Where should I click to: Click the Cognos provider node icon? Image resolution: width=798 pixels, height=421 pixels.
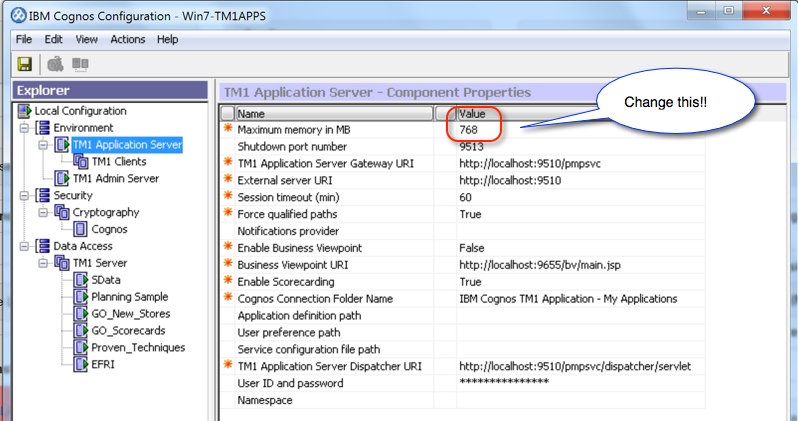pos(81,229)
